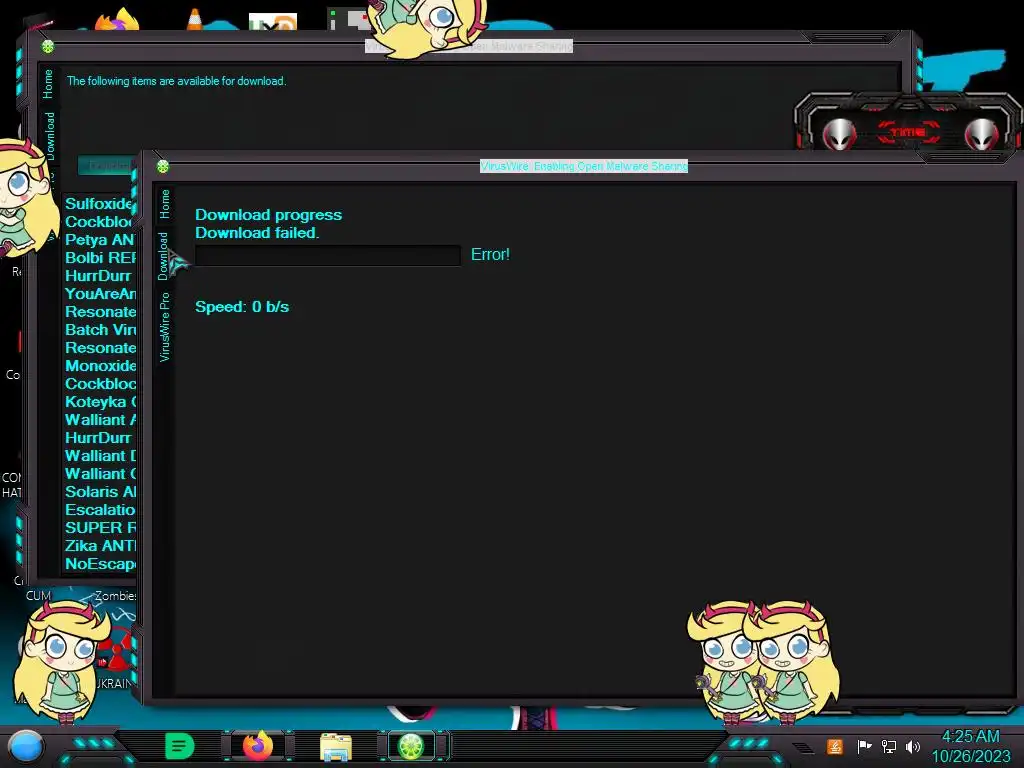Click the 'Download failed.' status text
The height and width of the screenshot is (768, 1024).
tap(257, 233)
